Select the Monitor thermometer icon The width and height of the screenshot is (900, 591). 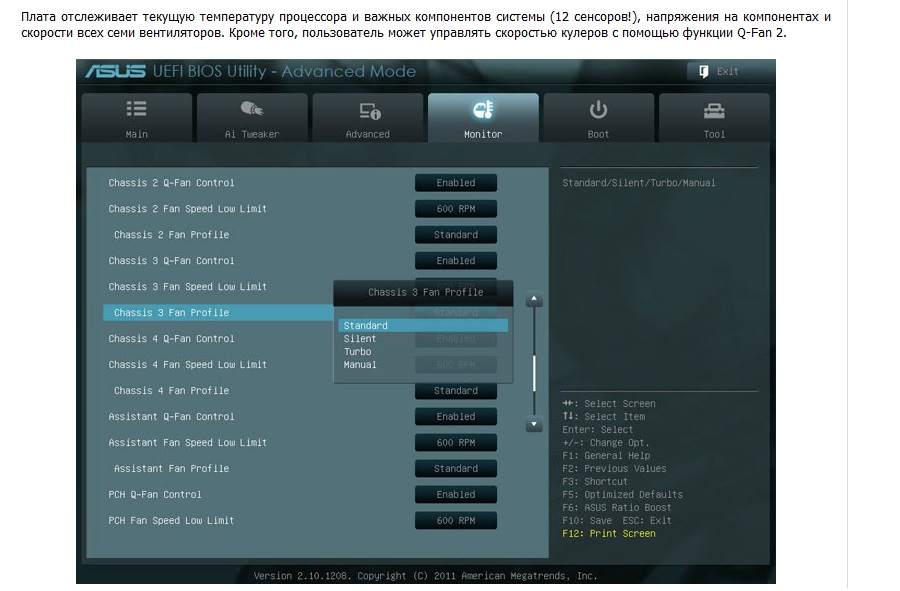pyautogui.click(x=483, y=110)
